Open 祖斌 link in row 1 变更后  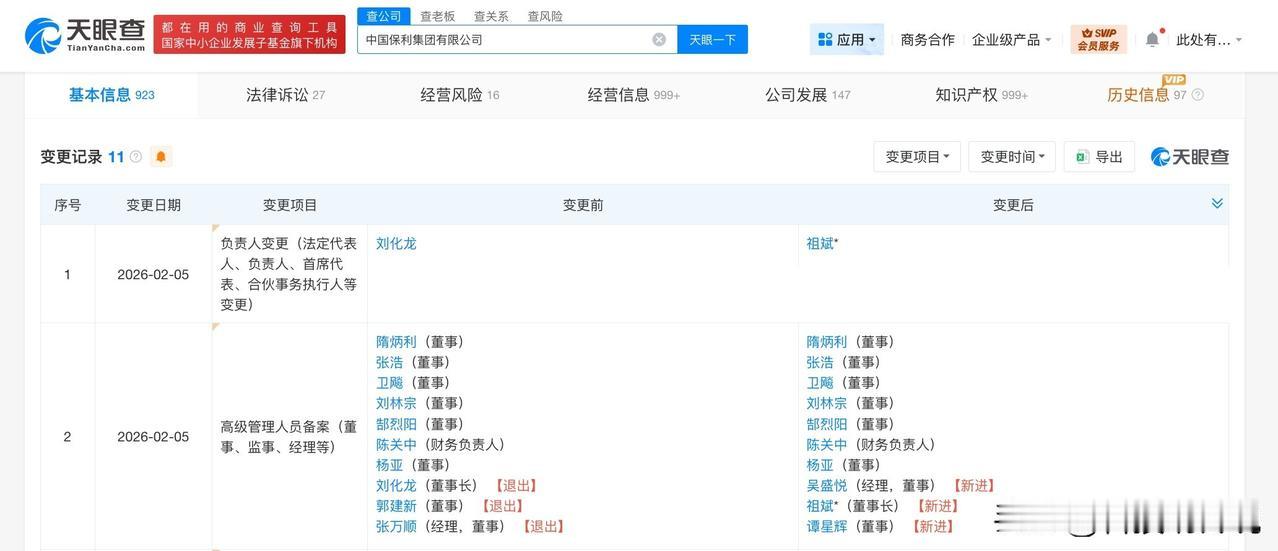820,243
